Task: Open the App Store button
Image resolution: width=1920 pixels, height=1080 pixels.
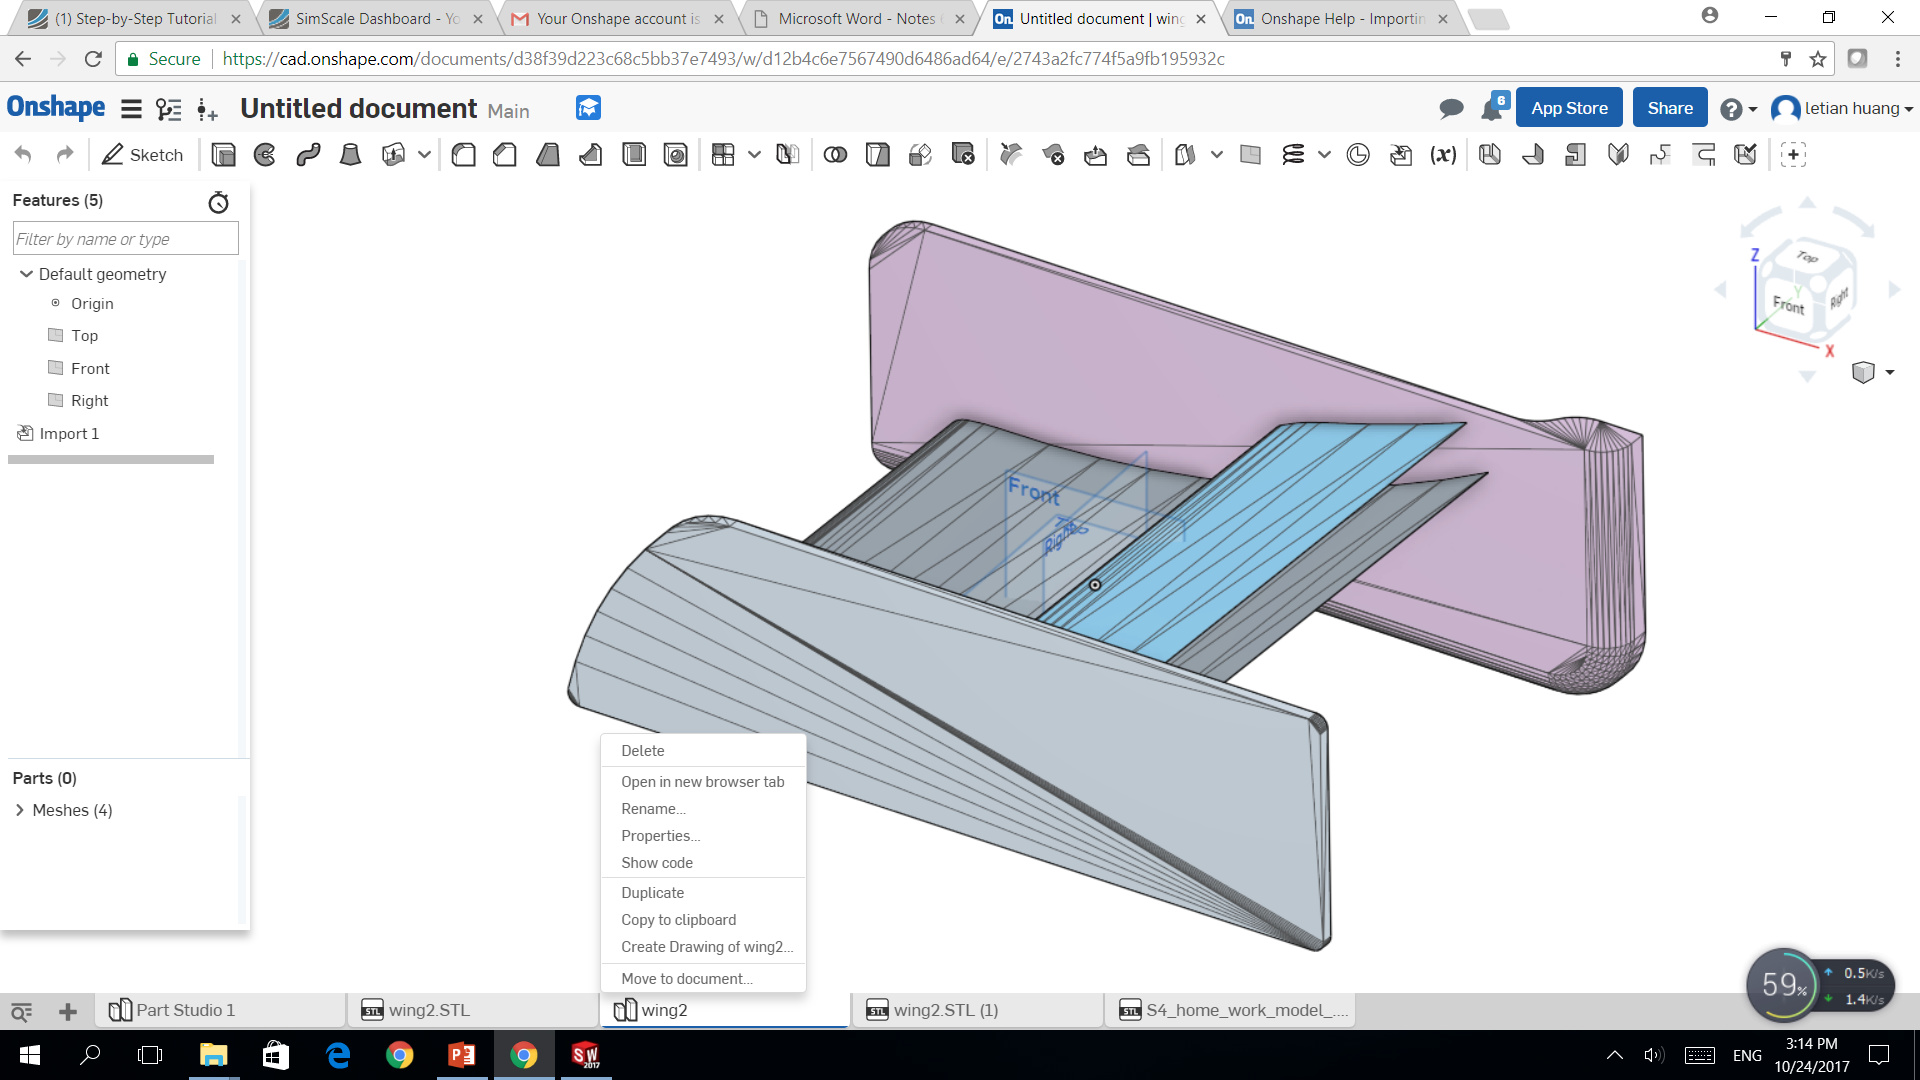Action: click(x=1568, y=108)
